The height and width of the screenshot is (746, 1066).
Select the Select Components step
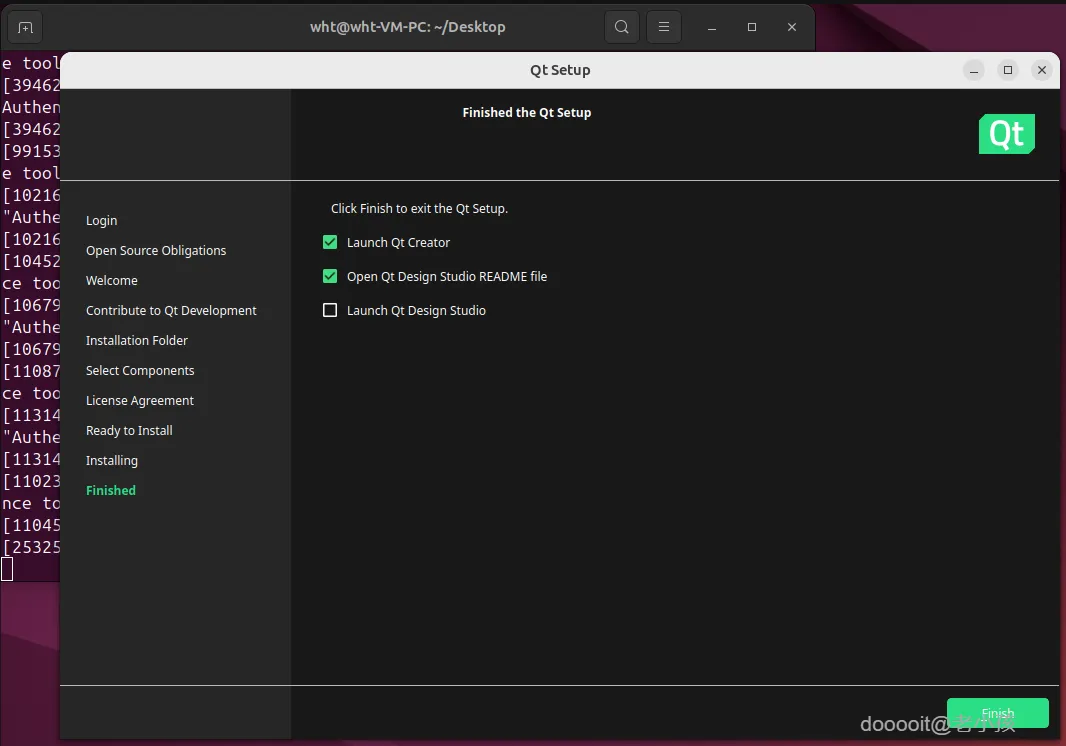pos(140,370)
